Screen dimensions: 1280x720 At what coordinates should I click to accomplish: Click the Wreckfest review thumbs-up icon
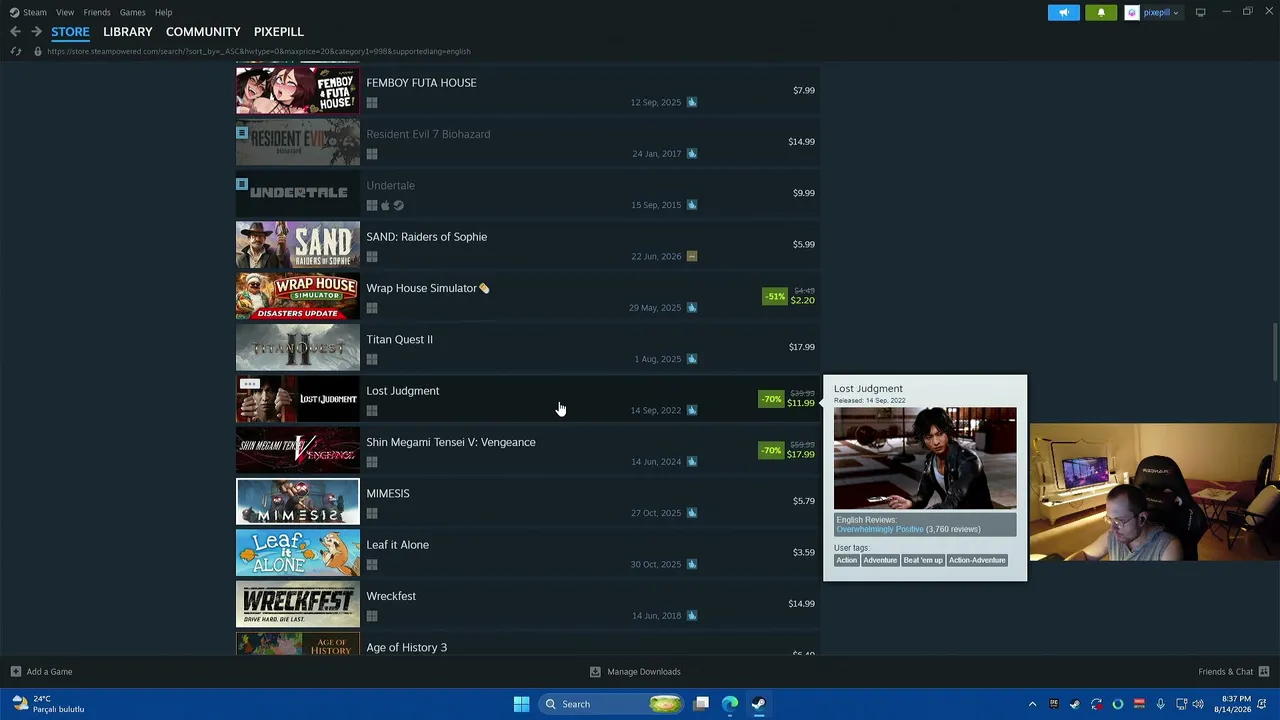pyautogui.click(x=691, y=615)
